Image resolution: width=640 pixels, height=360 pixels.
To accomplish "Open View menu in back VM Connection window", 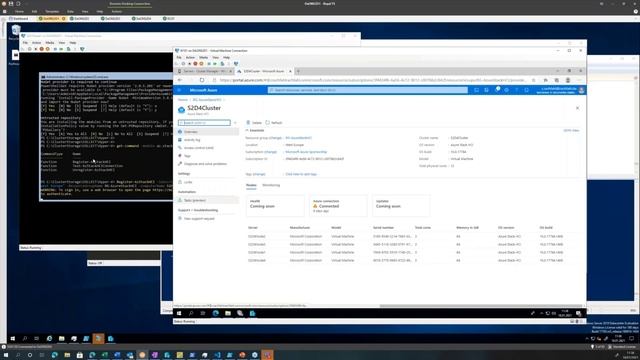I will (62, 43).
